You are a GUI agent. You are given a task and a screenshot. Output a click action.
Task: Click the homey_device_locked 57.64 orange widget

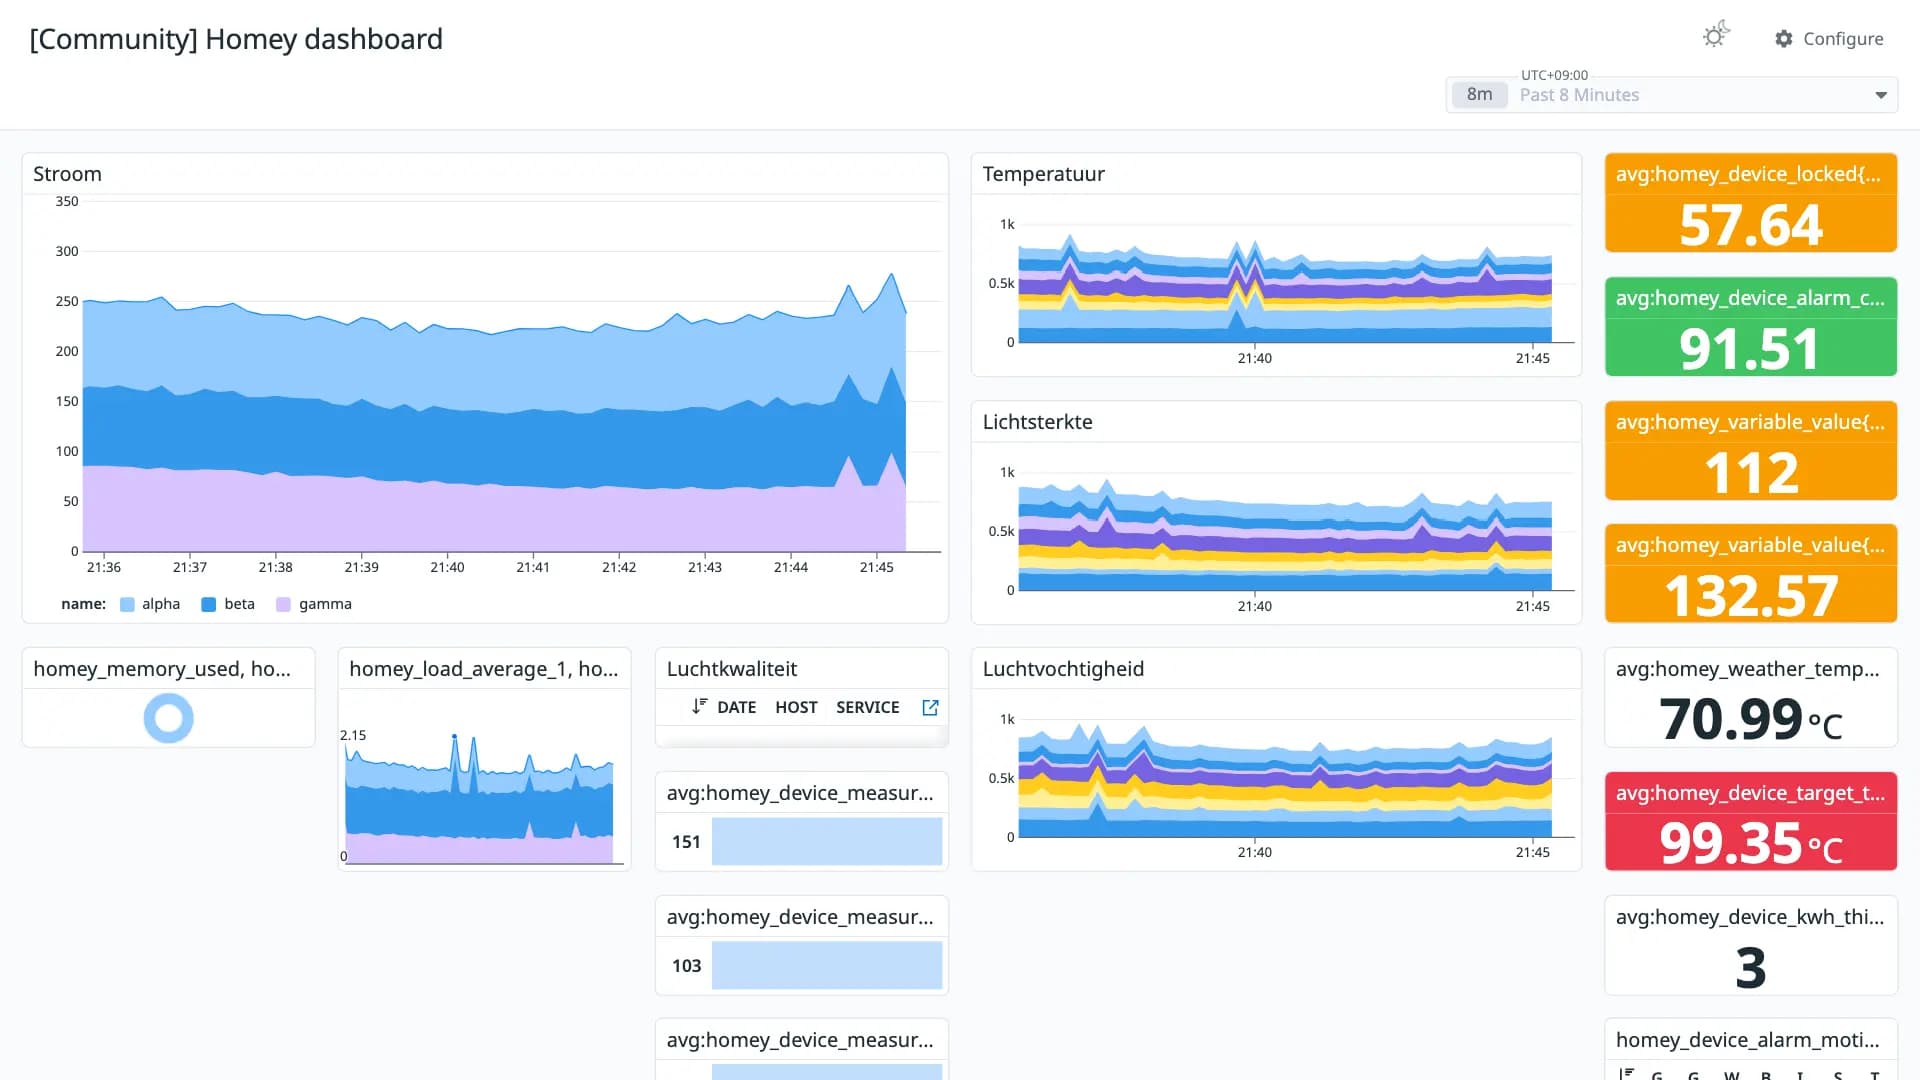(1750, 203)
